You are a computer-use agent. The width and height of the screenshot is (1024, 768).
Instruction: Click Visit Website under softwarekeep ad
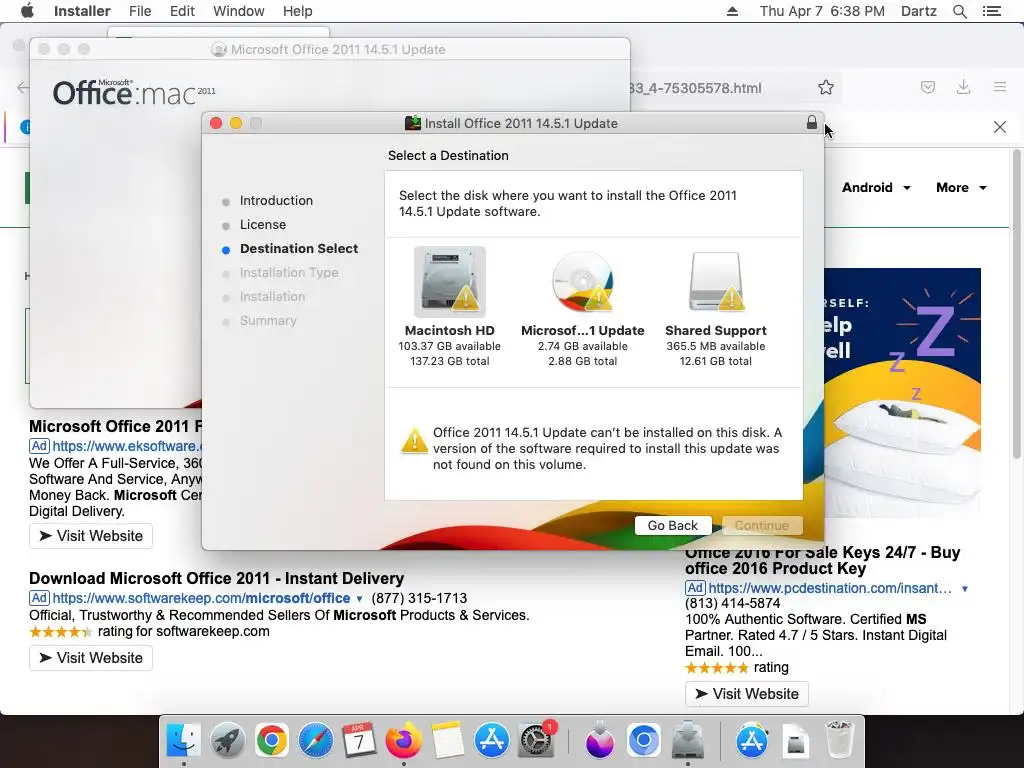[91, 658]
